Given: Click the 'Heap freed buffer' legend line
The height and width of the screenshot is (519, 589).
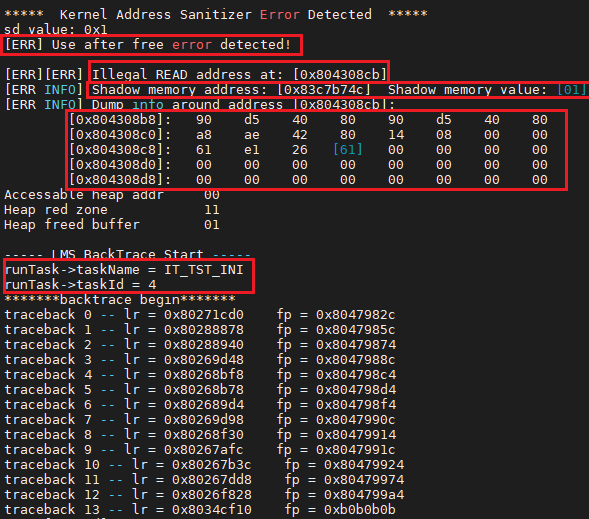Looking at the screenshot, I should click(112, 225).
